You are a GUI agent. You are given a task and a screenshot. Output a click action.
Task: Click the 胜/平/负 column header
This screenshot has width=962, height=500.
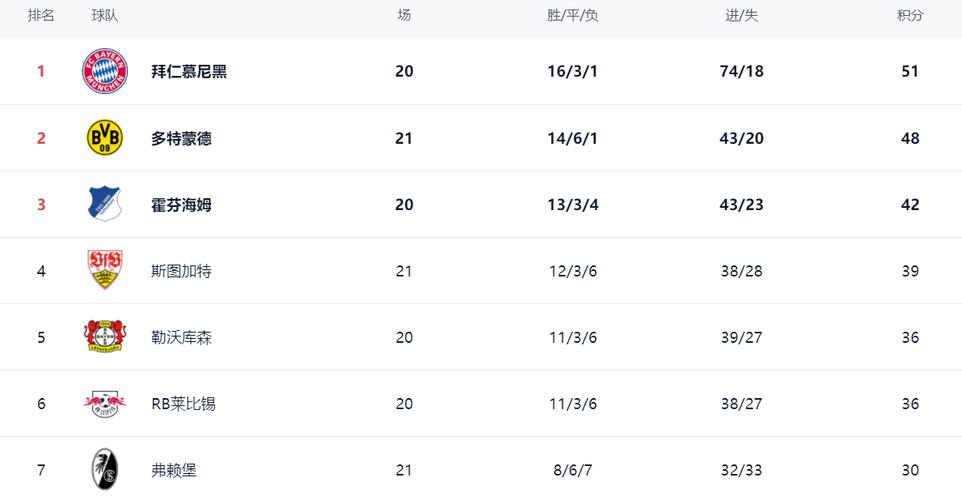[572, 16]
